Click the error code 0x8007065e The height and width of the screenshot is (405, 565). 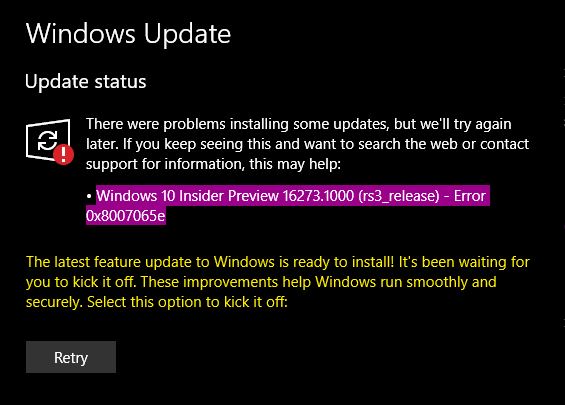pos(126,215)
